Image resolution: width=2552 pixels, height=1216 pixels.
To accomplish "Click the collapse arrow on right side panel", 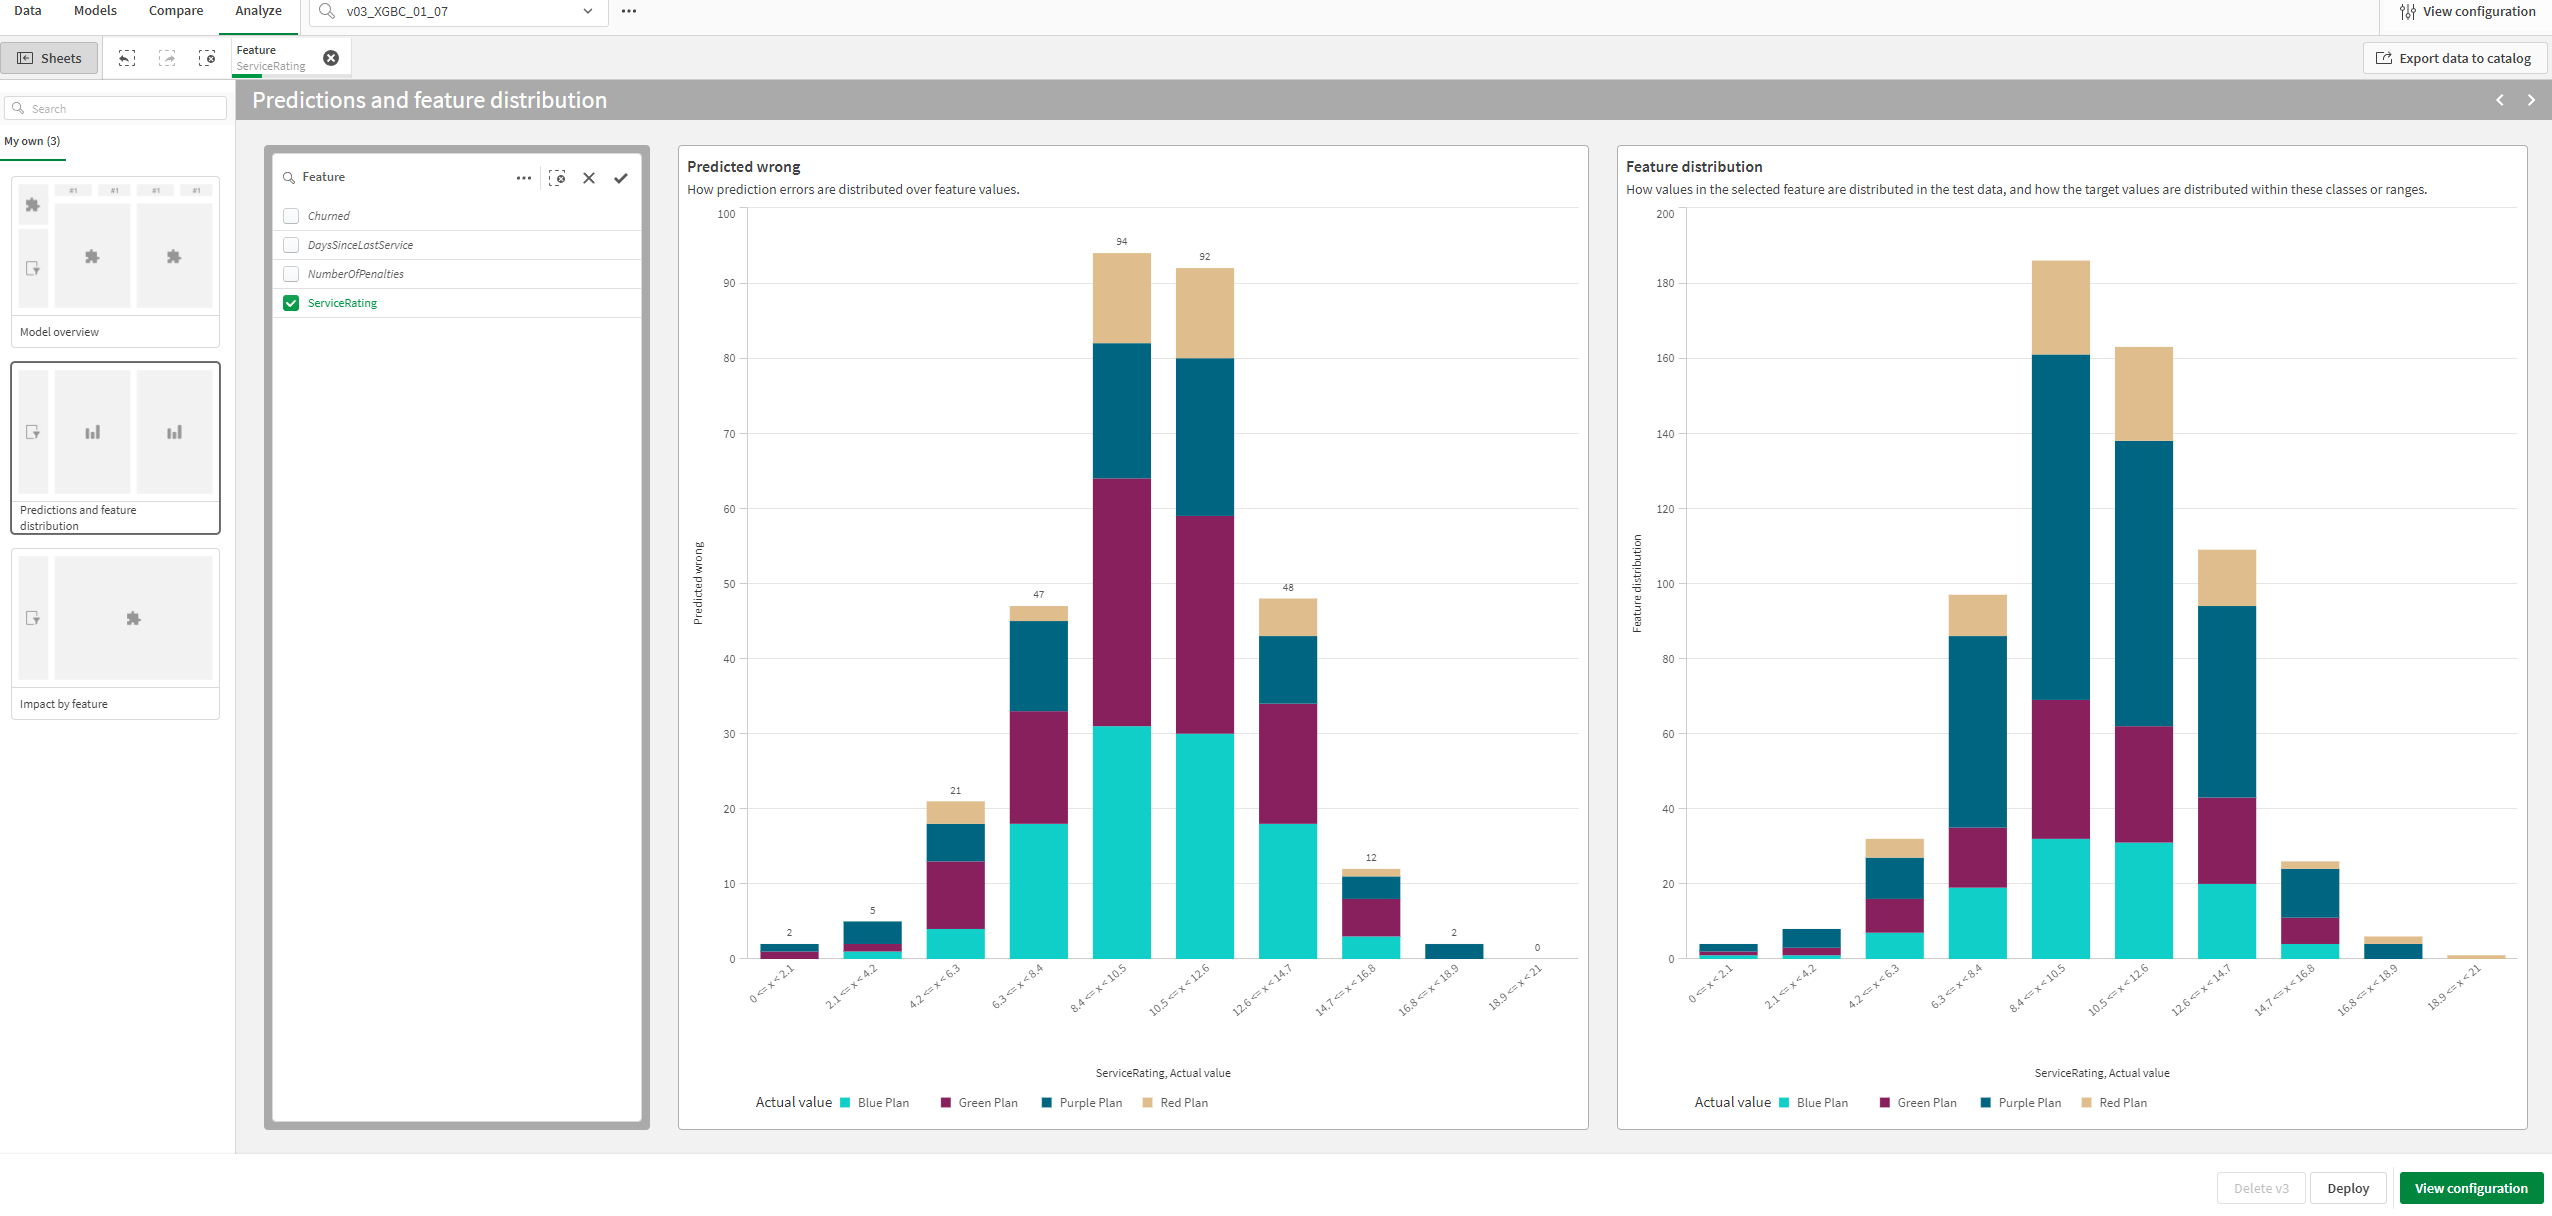I will (x=2534, y=99).
